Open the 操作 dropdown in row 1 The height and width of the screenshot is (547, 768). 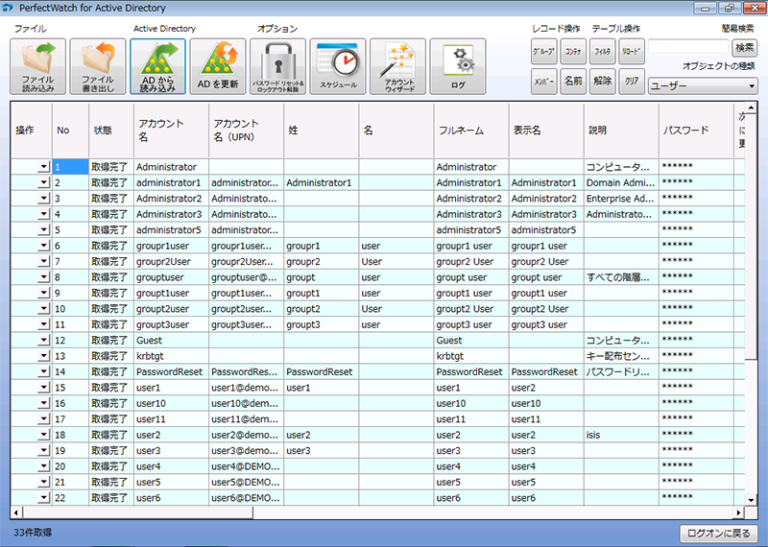click(43, 167)
